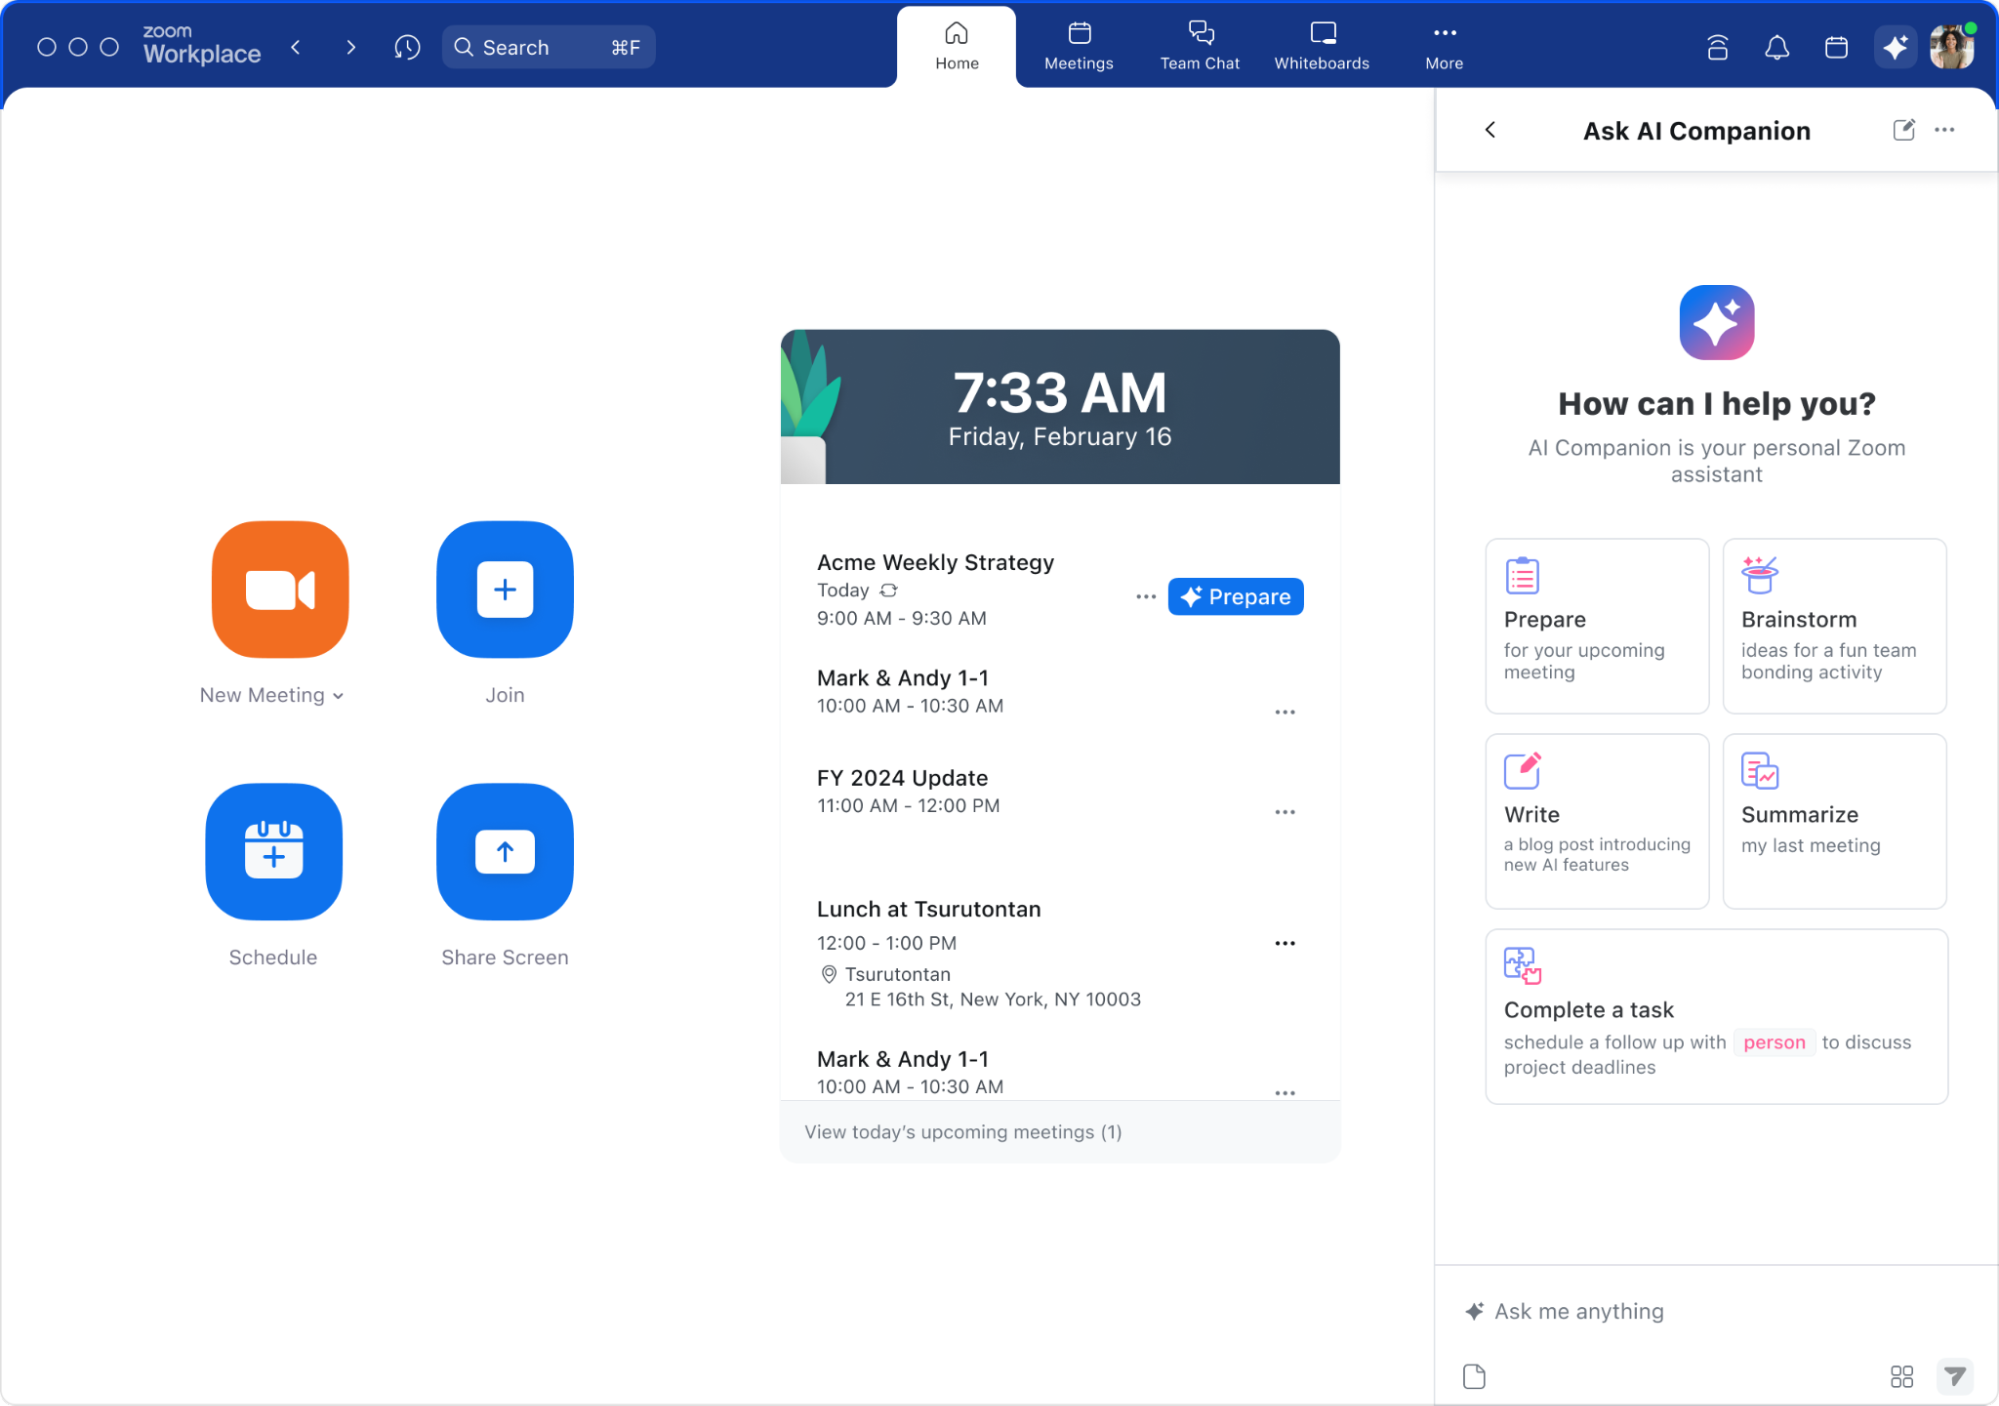This screenshot has height=1406, width=1999.
Task: Click the Prepare button for Acme Weekly Strategy
Action: [1235, 596]
